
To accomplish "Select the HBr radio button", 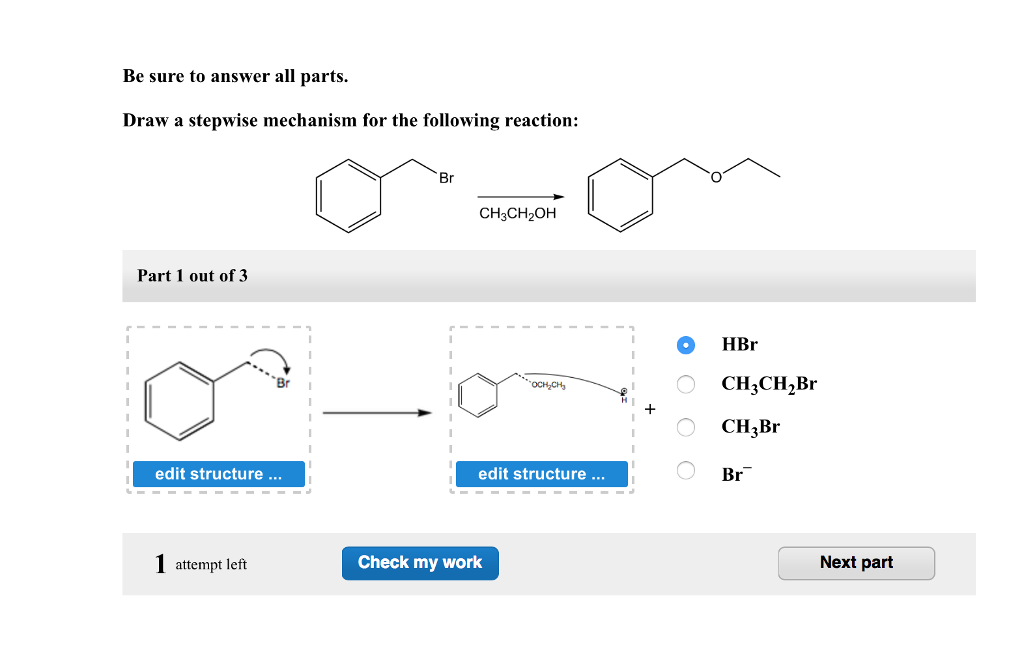I will click(x=685, y=344).
